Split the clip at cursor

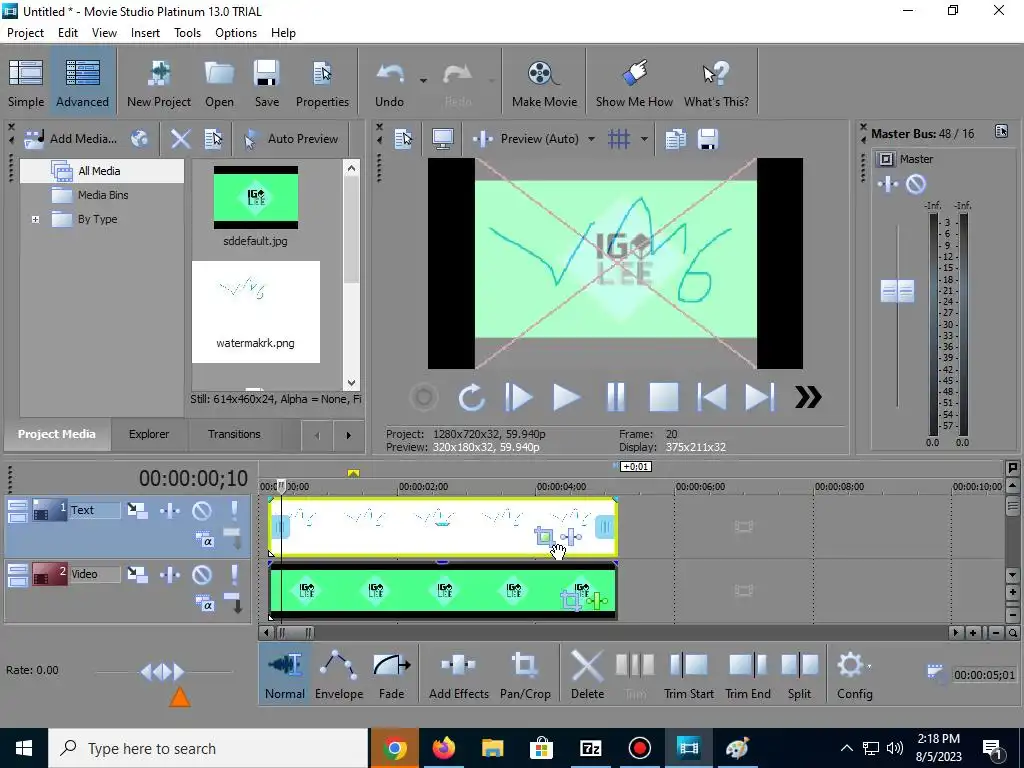tap(799, 676)
